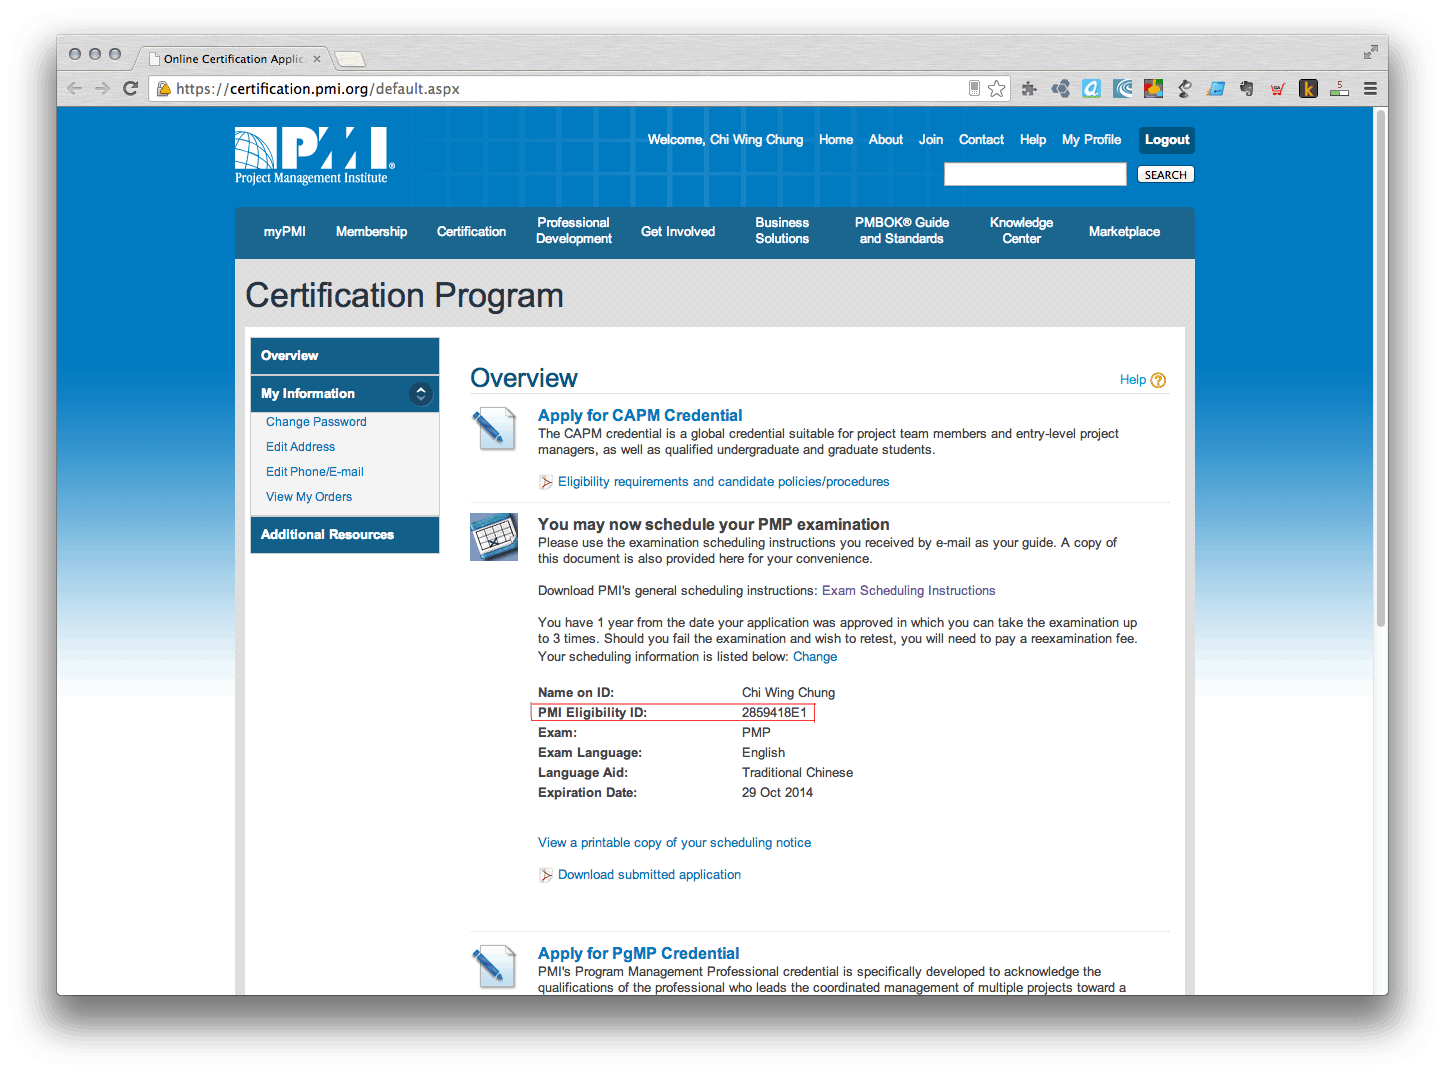Click the Join link in header
Image resolution: width=1445 pixels, height=1074 pixels.
[931, 140]
